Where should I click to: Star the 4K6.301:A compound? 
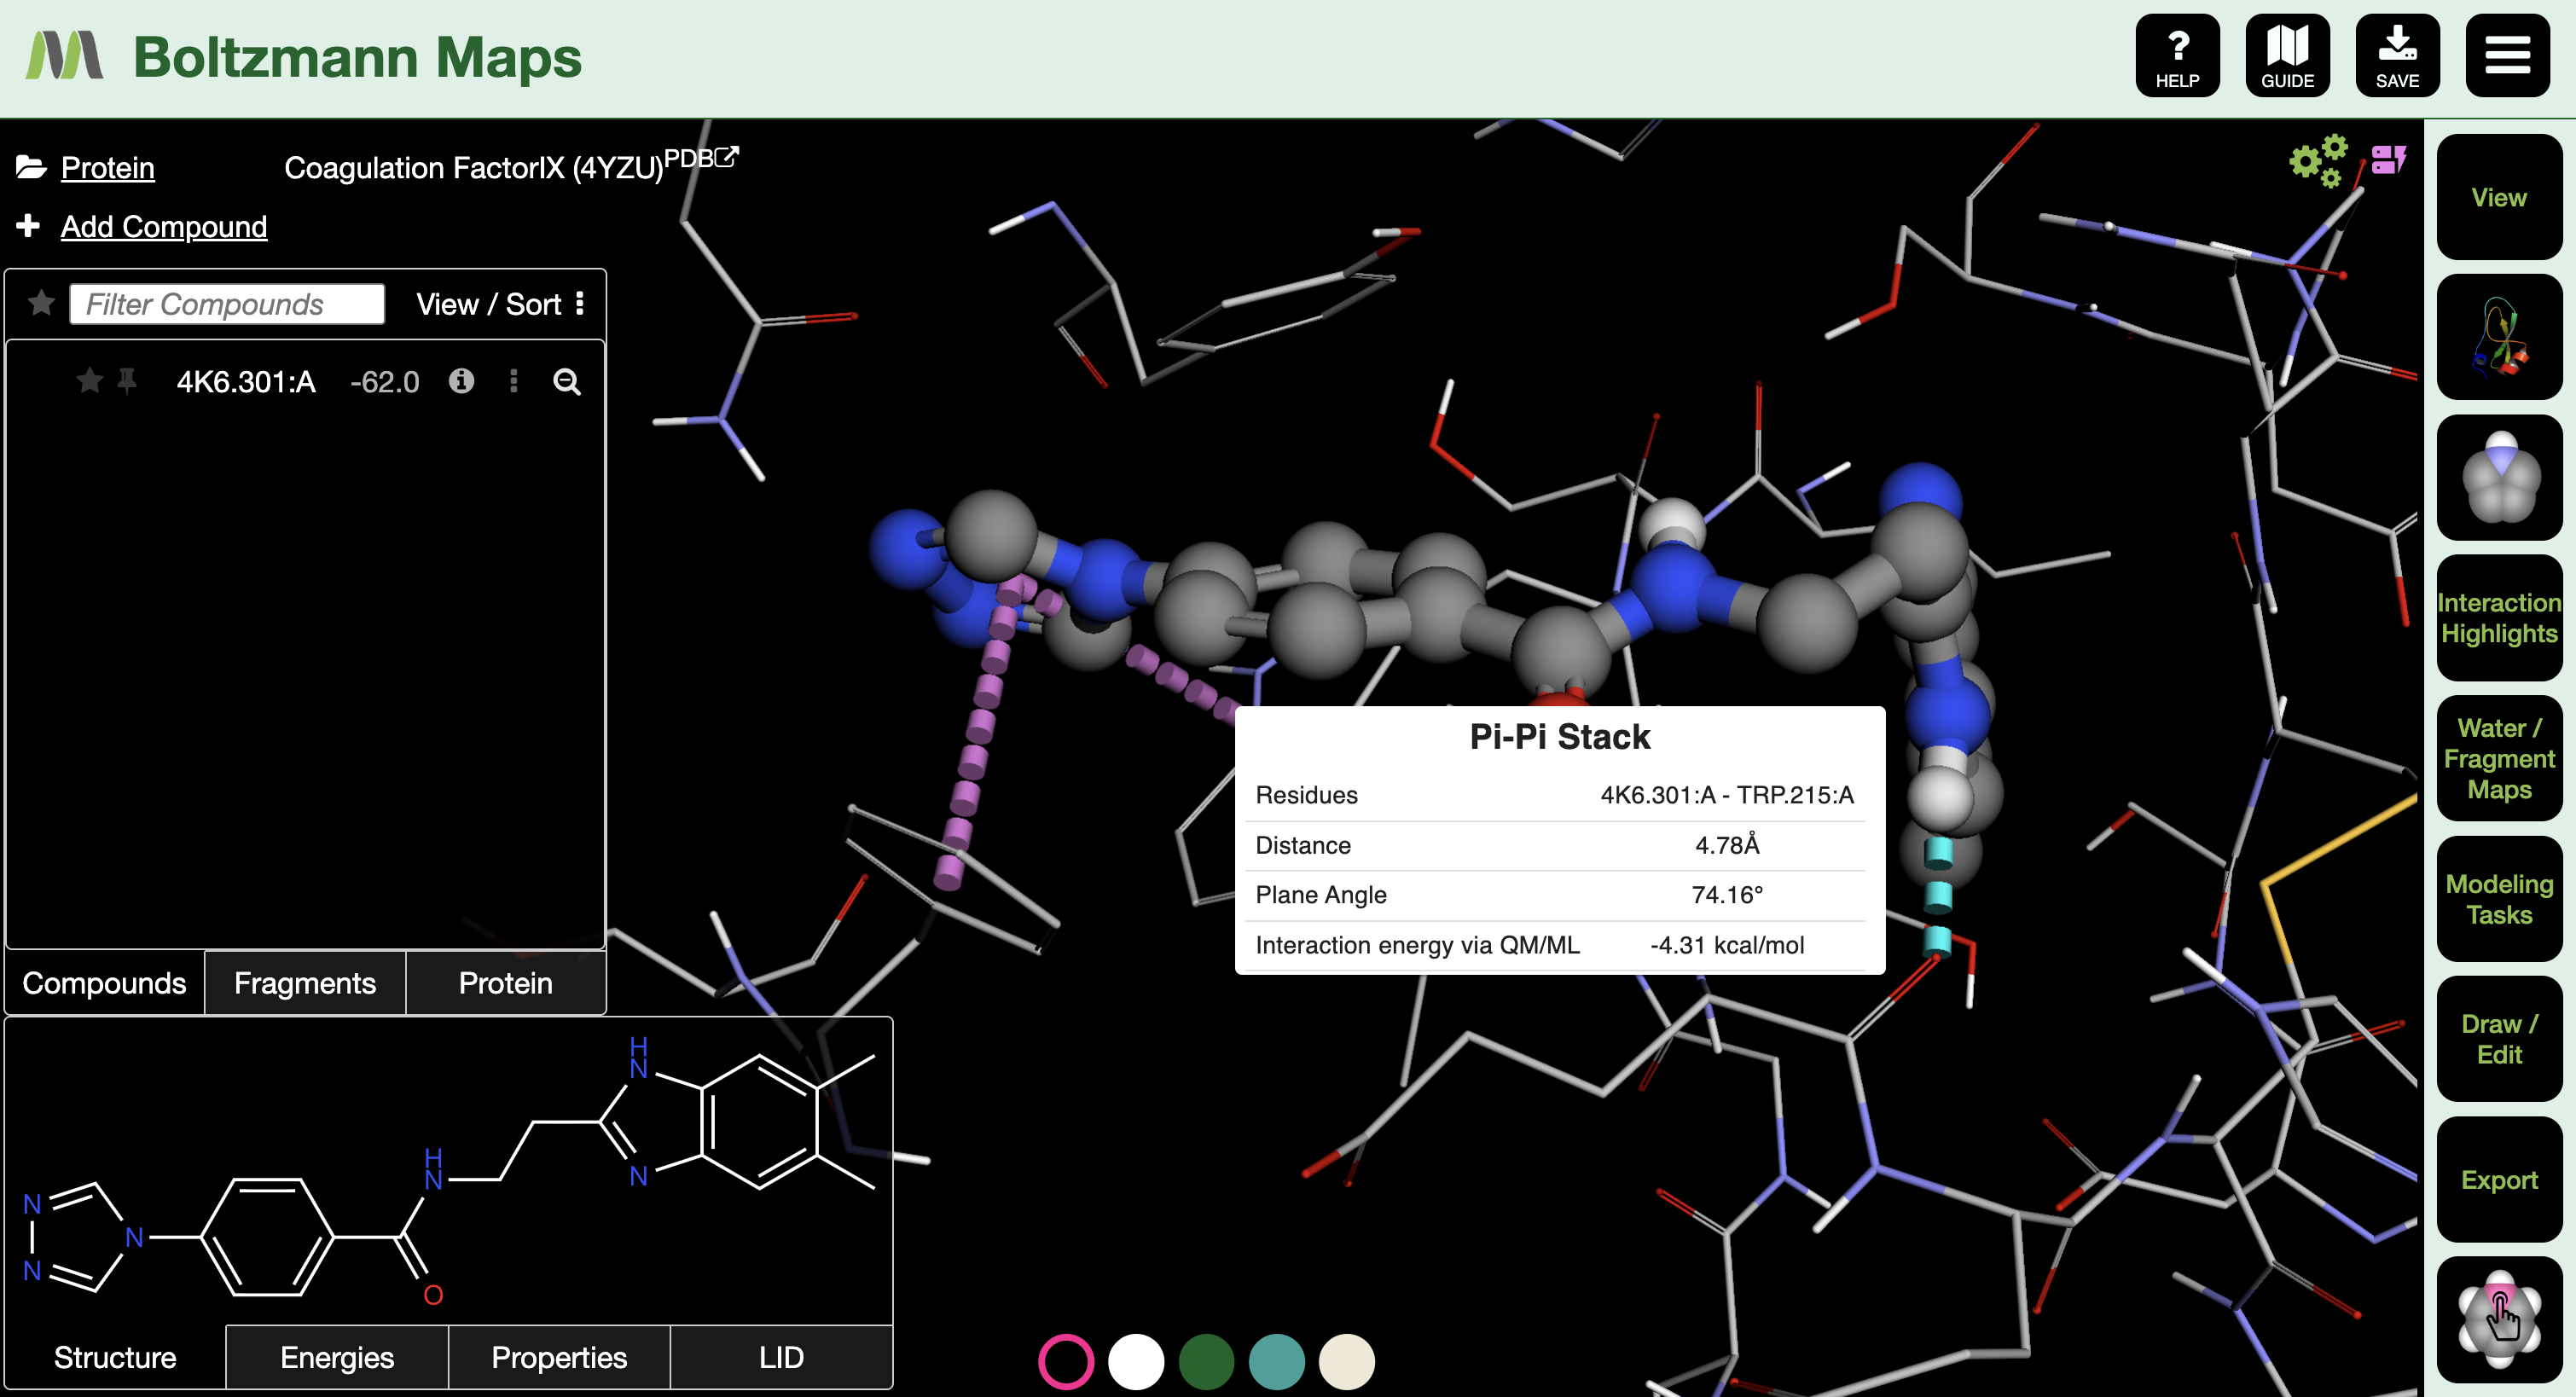(x=89, y=380)
